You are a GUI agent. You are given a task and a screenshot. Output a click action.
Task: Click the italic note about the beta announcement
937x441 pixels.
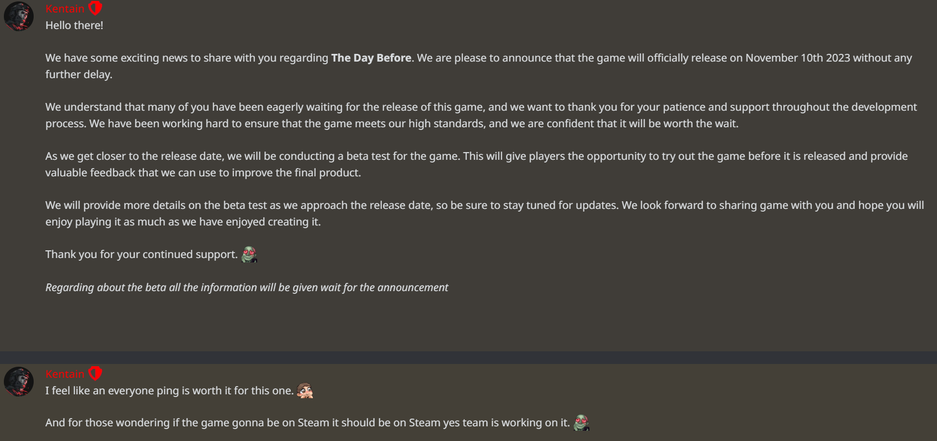tap(246, 287)
